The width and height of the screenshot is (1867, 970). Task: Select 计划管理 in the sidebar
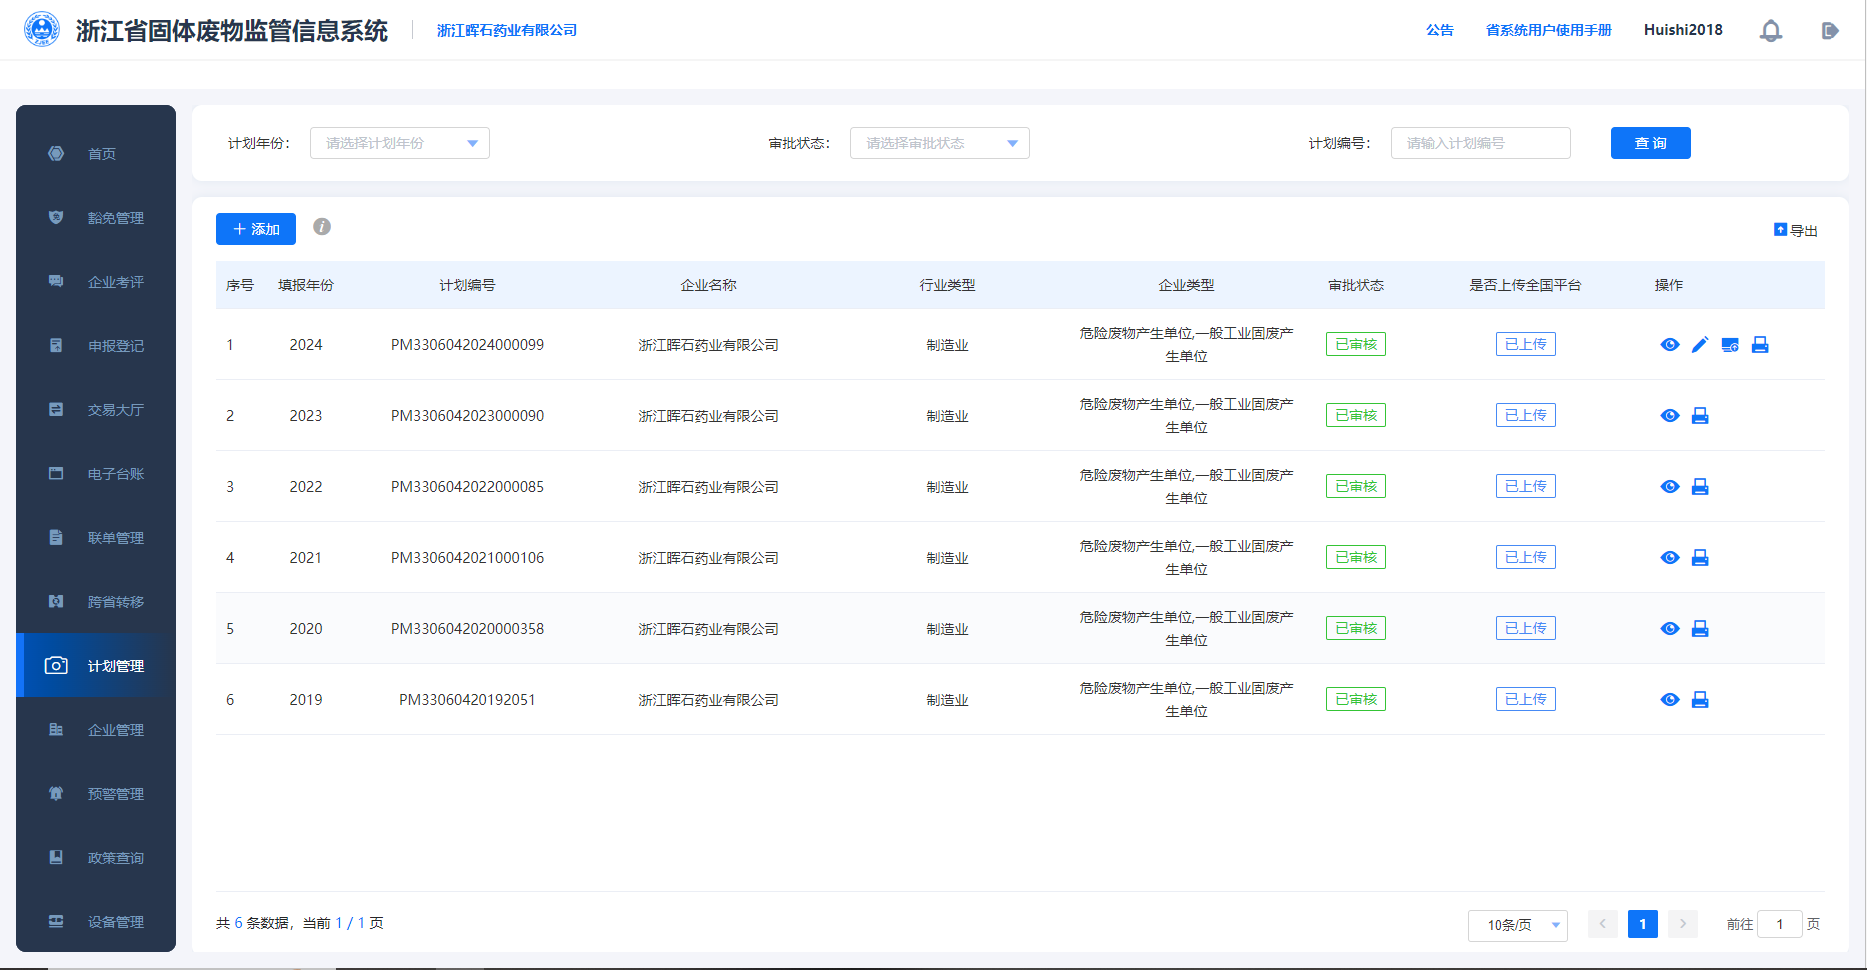96,666
